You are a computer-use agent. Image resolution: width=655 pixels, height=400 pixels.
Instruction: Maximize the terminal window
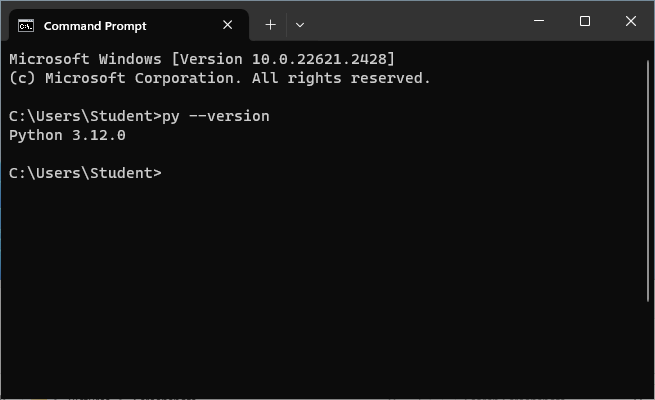(x=585, y=22)
